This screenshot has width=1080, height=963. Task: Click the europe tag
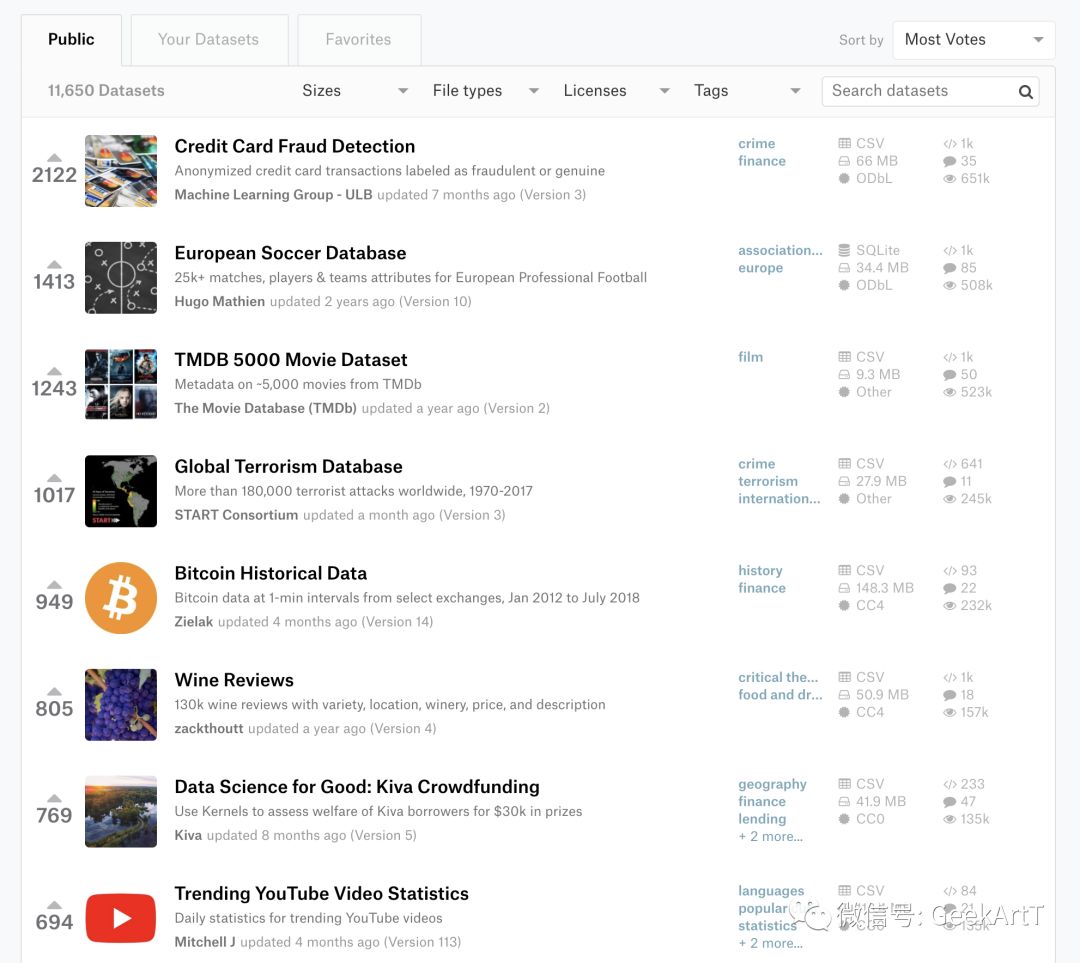[760, 268]
